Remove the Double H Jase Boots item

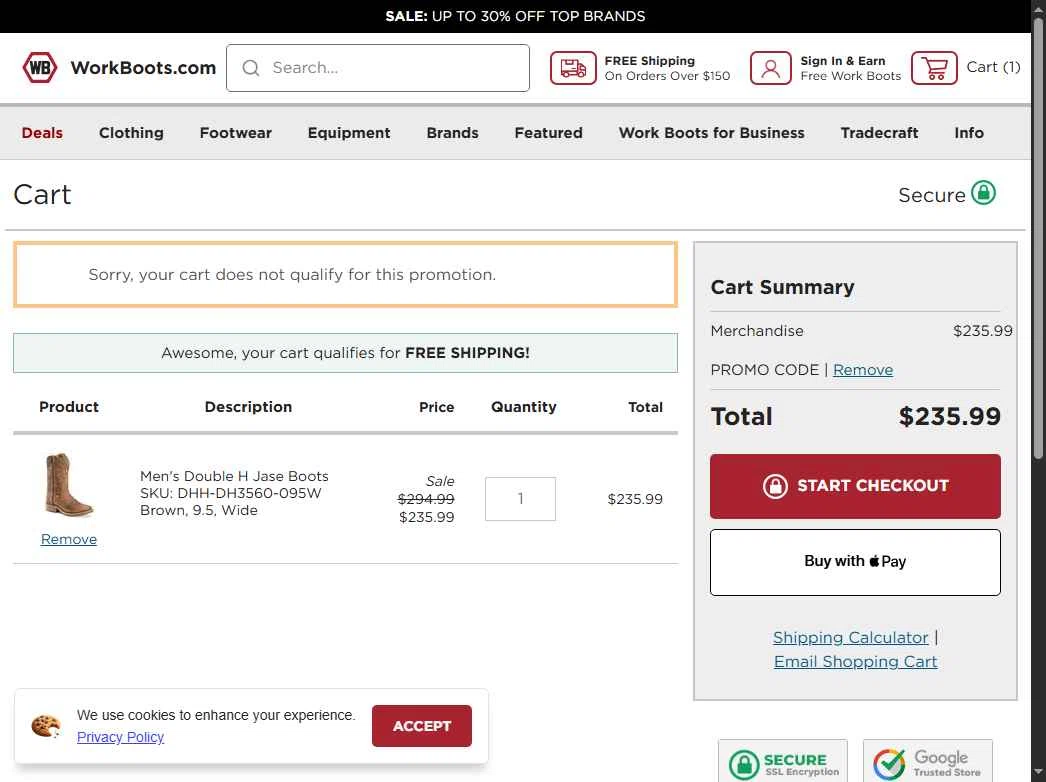[x=69, y=539]
